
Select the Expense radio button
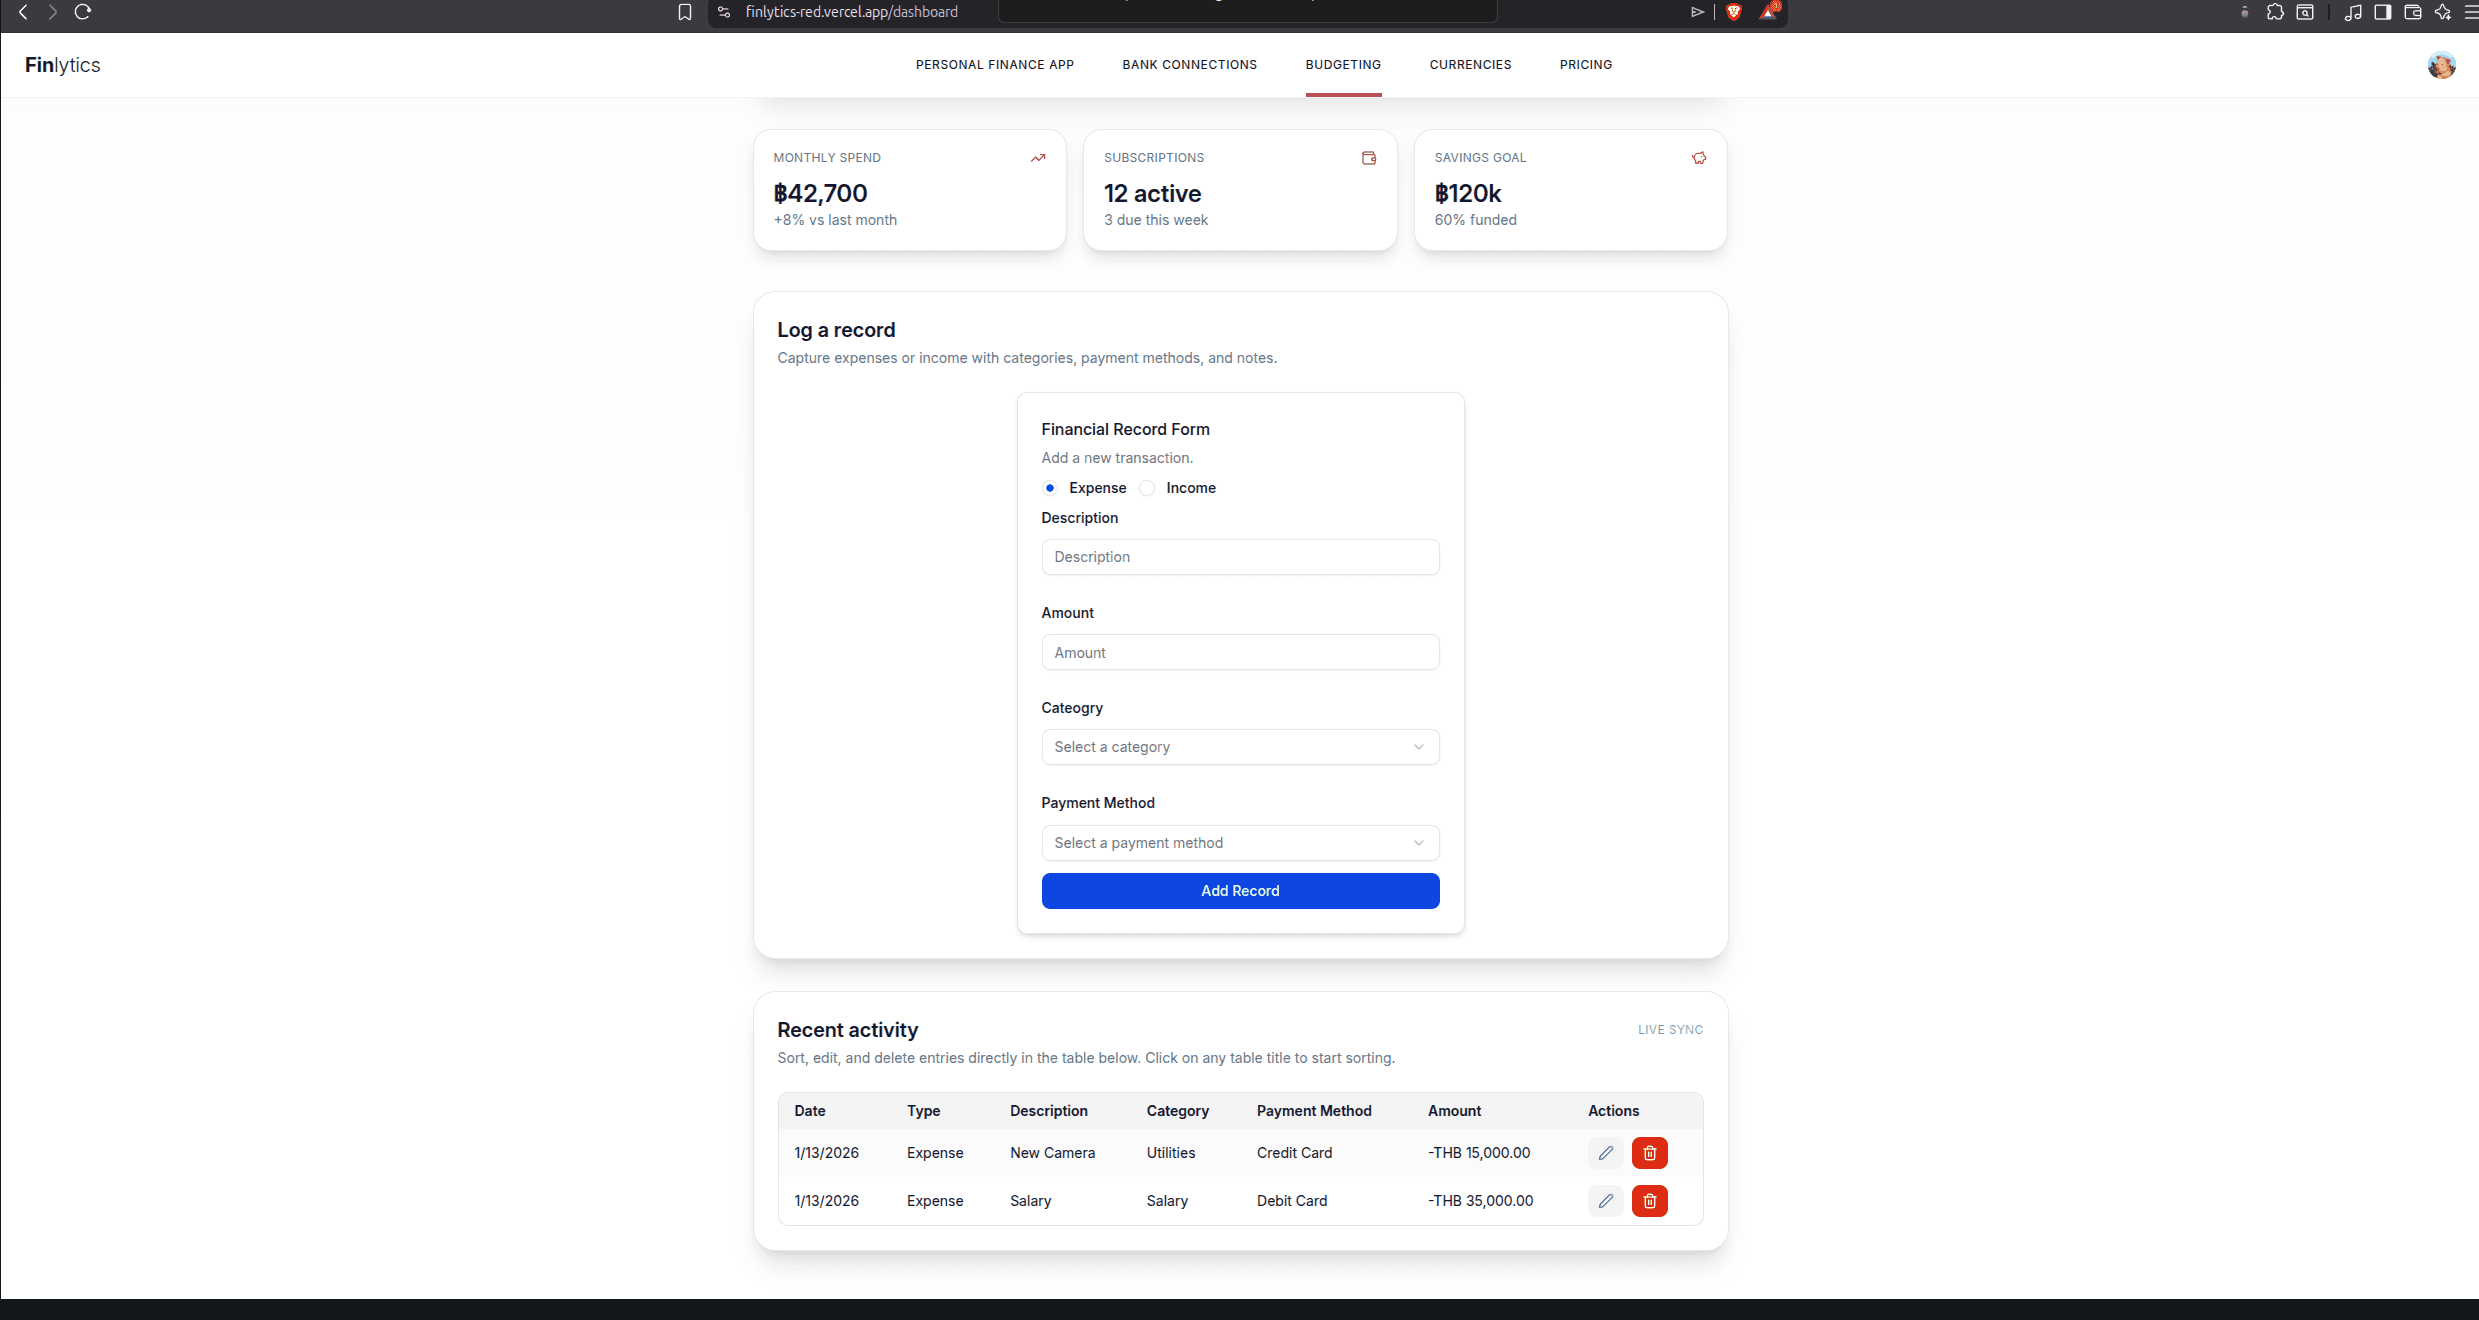click(x=1049, y=488)
